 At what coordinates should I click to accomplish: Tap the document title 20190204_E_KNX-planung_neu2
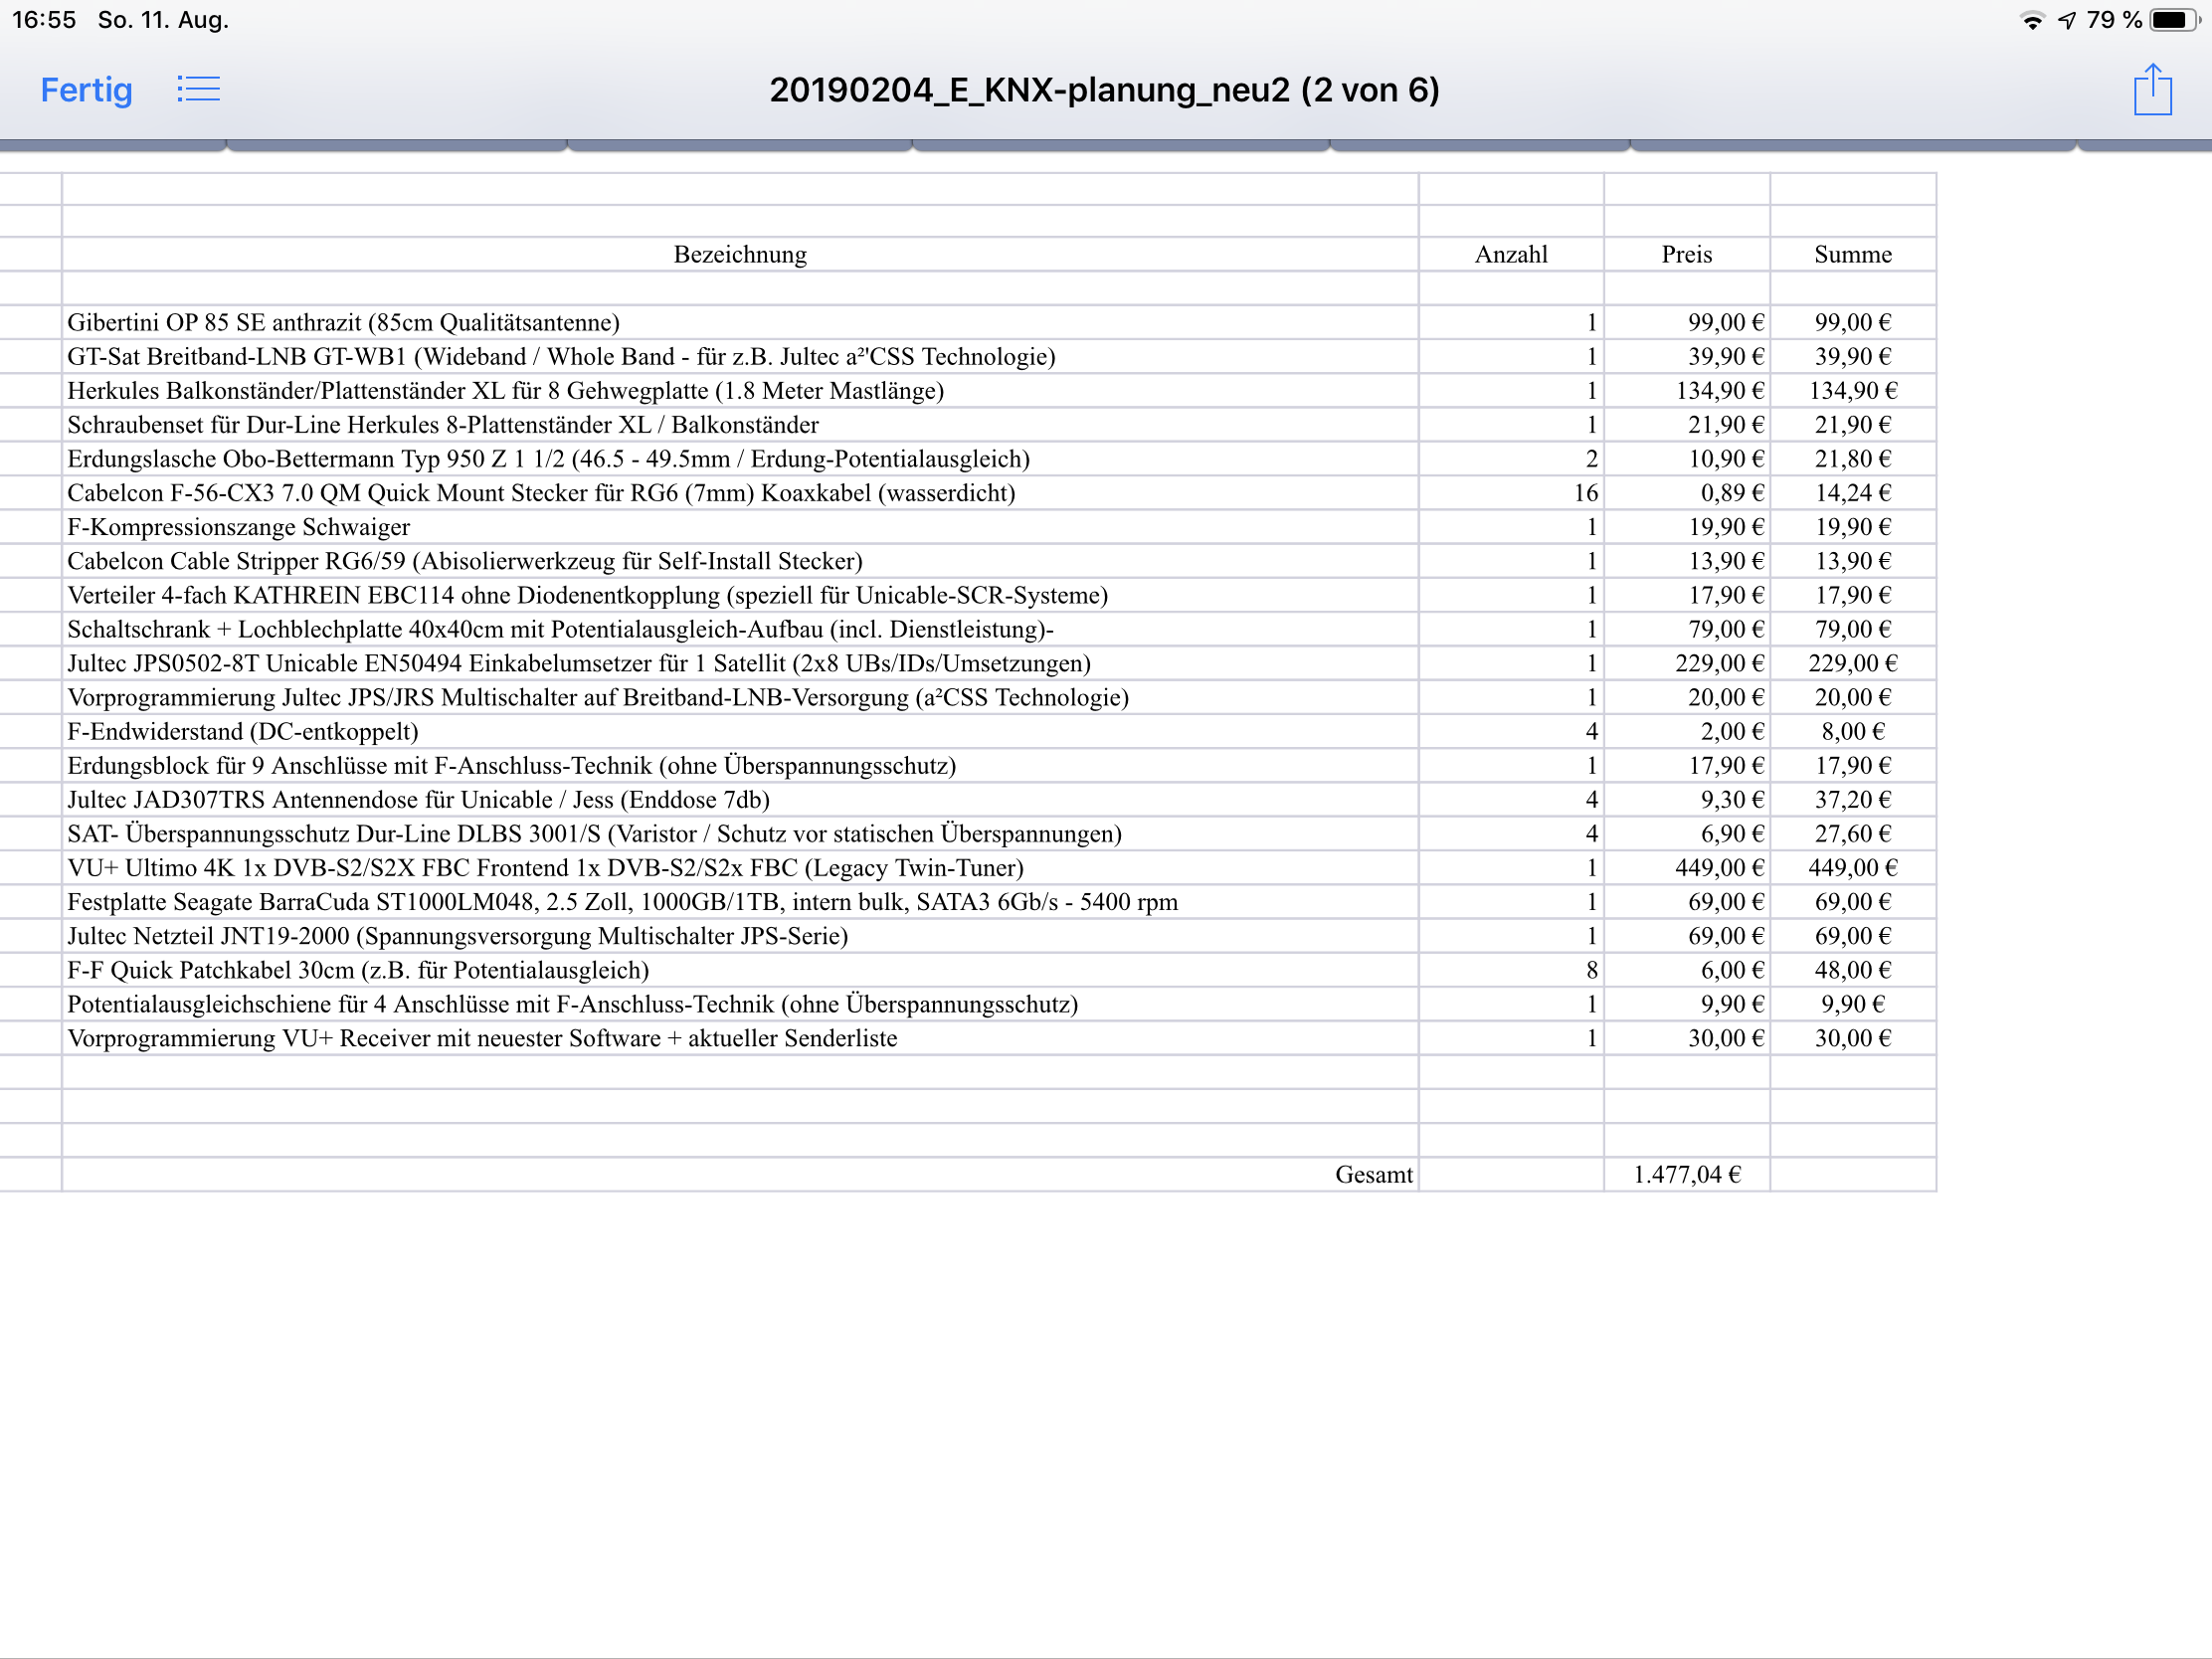tap(1104, 90)
